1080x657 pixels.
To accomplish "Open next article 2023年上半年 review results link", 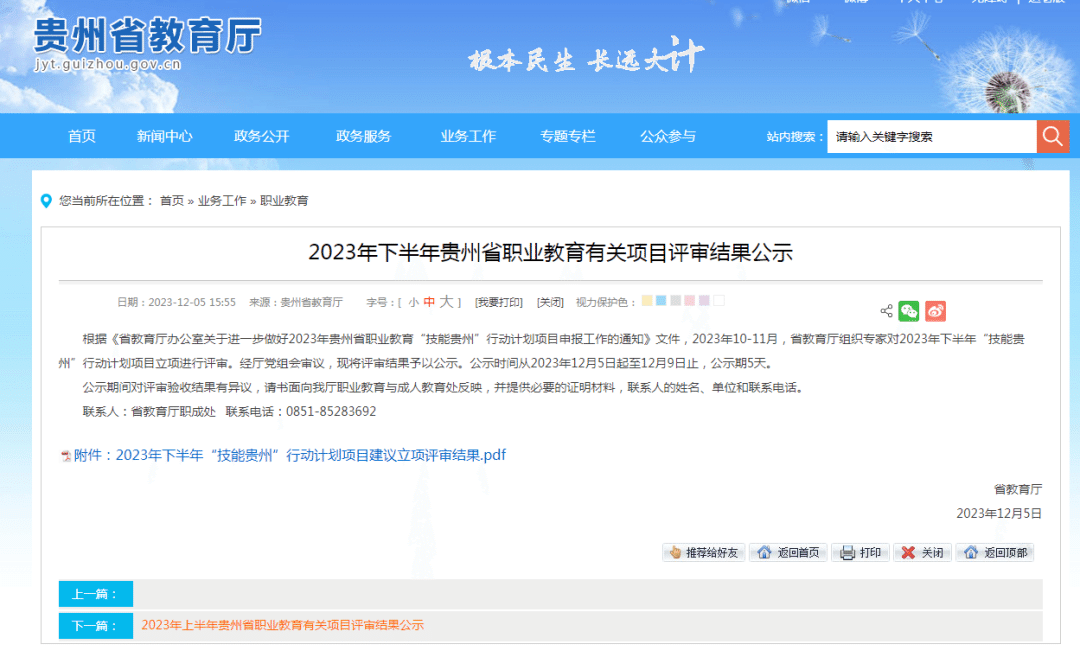I will [x=282, y=625].
